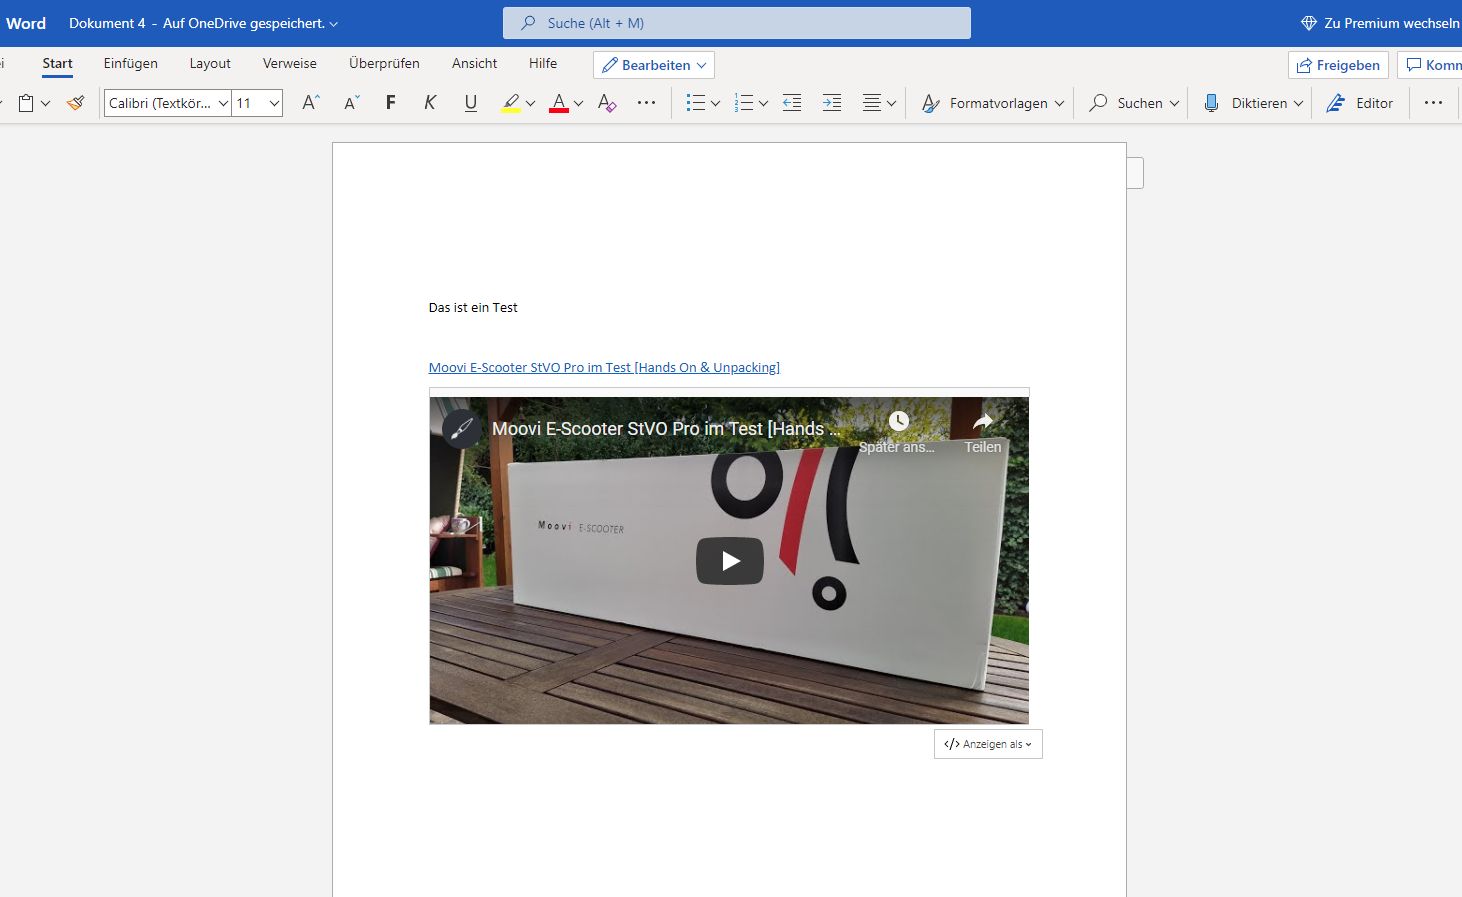Screen dimensions: 1462x897
Task: Apply bullet list
Action: click(x=696, y=103)
